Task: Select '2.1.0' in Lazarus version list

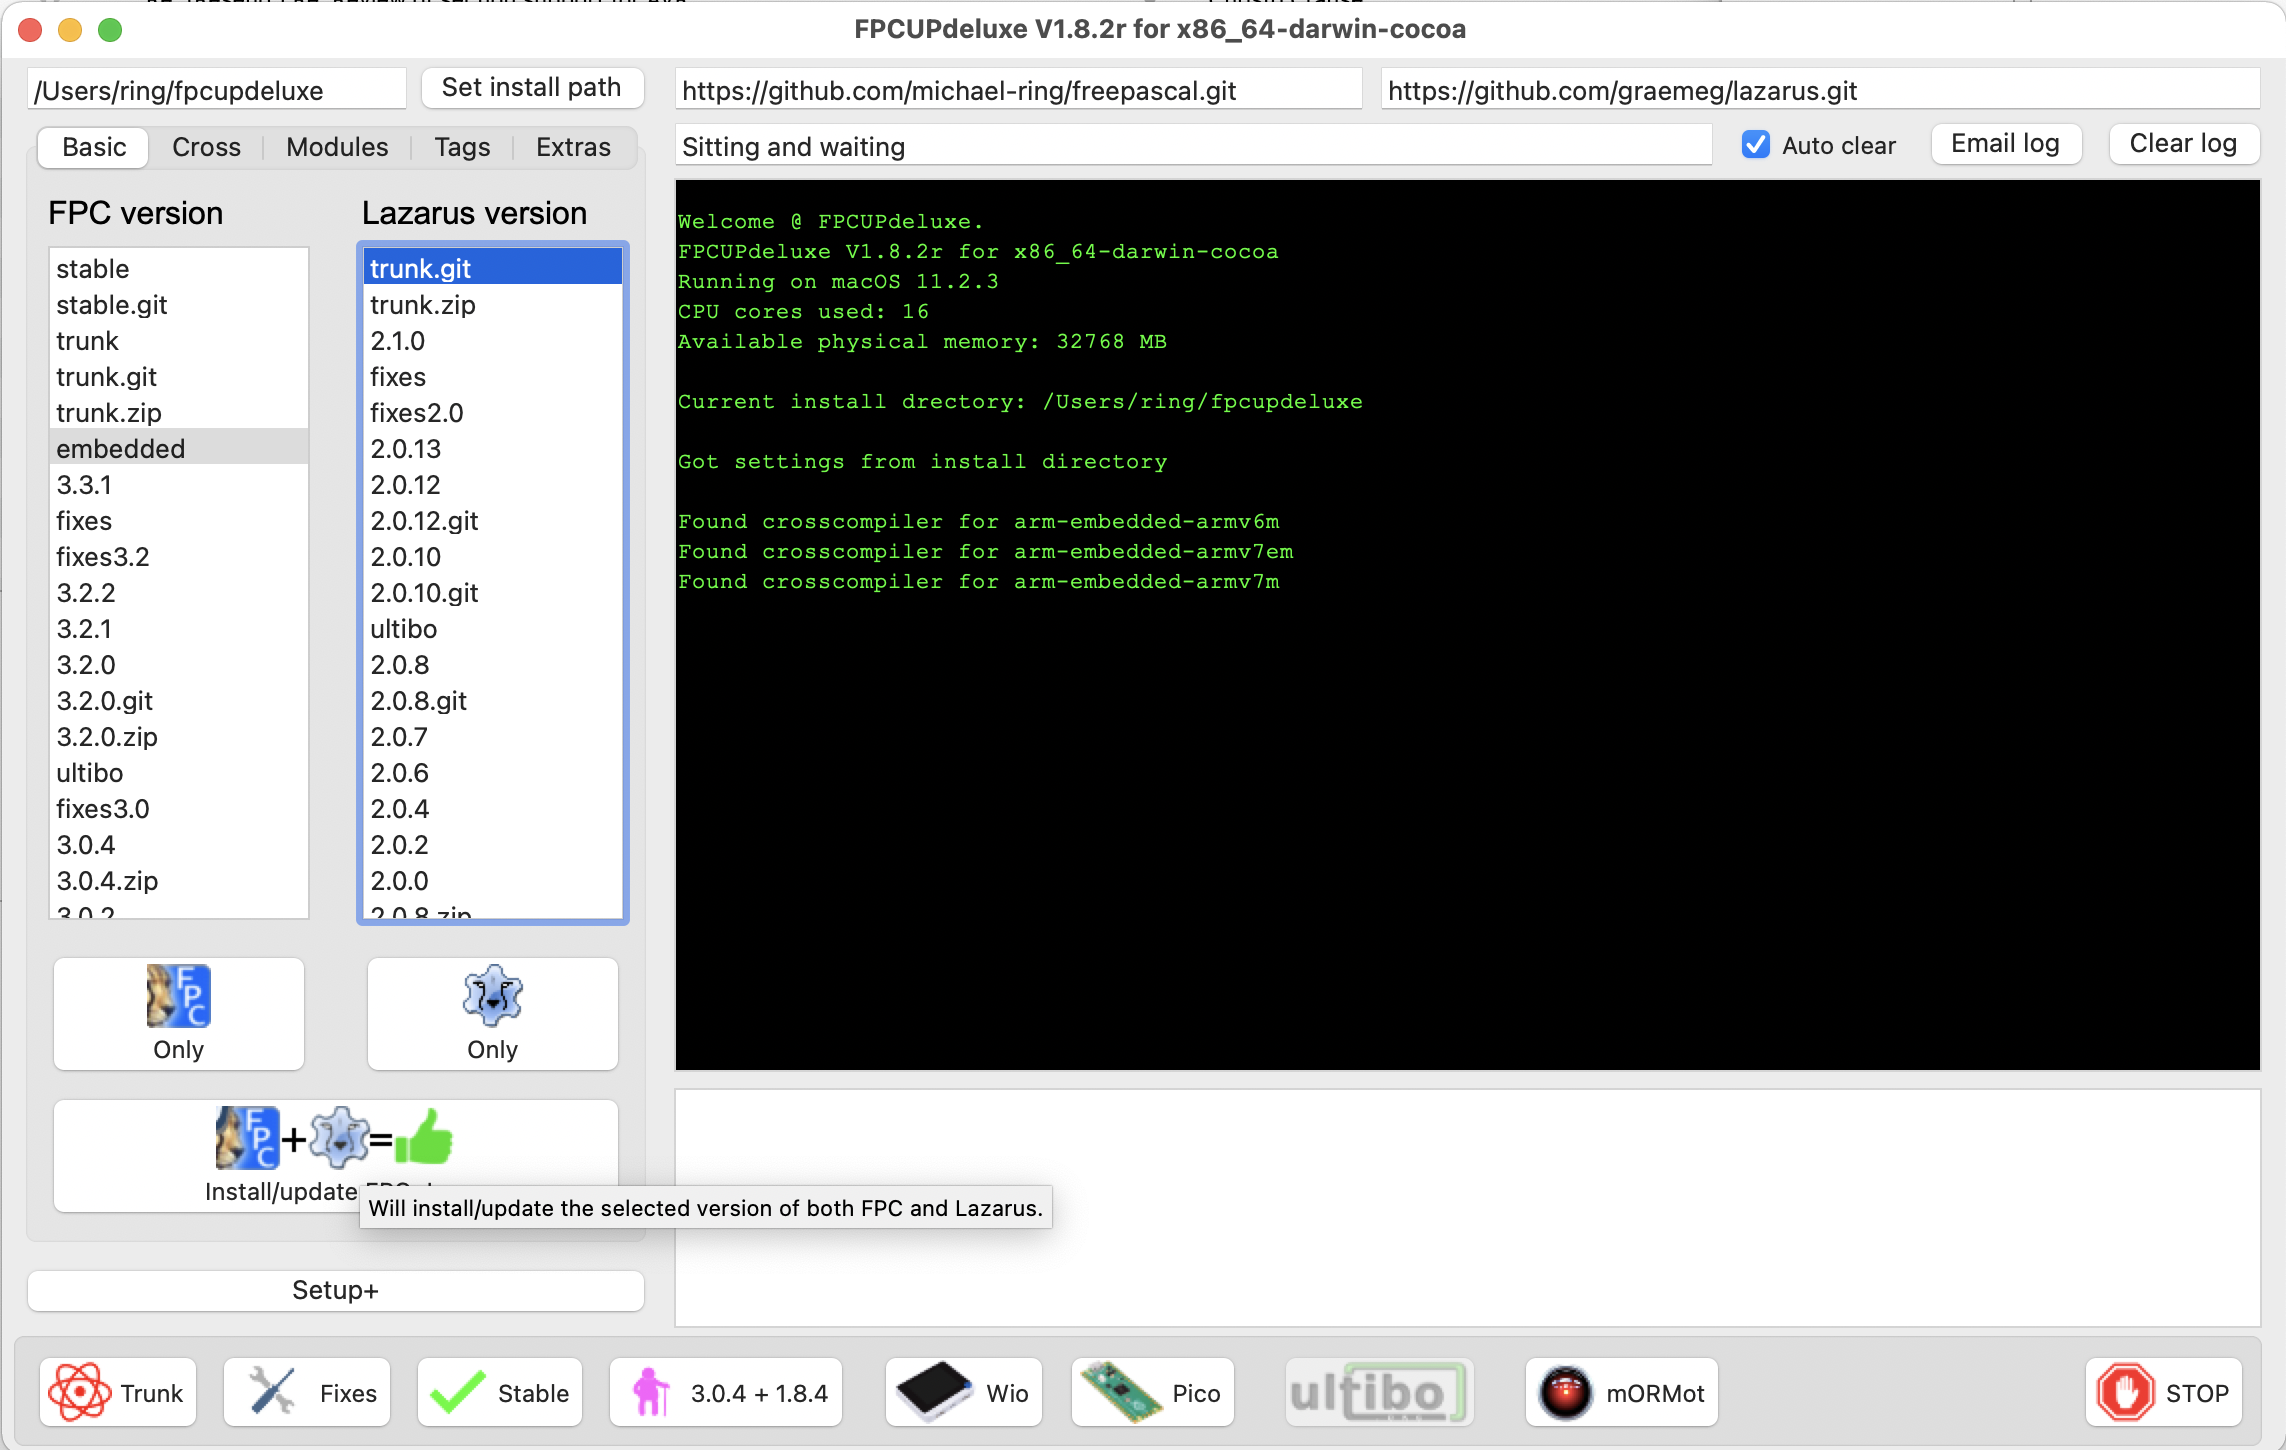Action: pos(493,341)
